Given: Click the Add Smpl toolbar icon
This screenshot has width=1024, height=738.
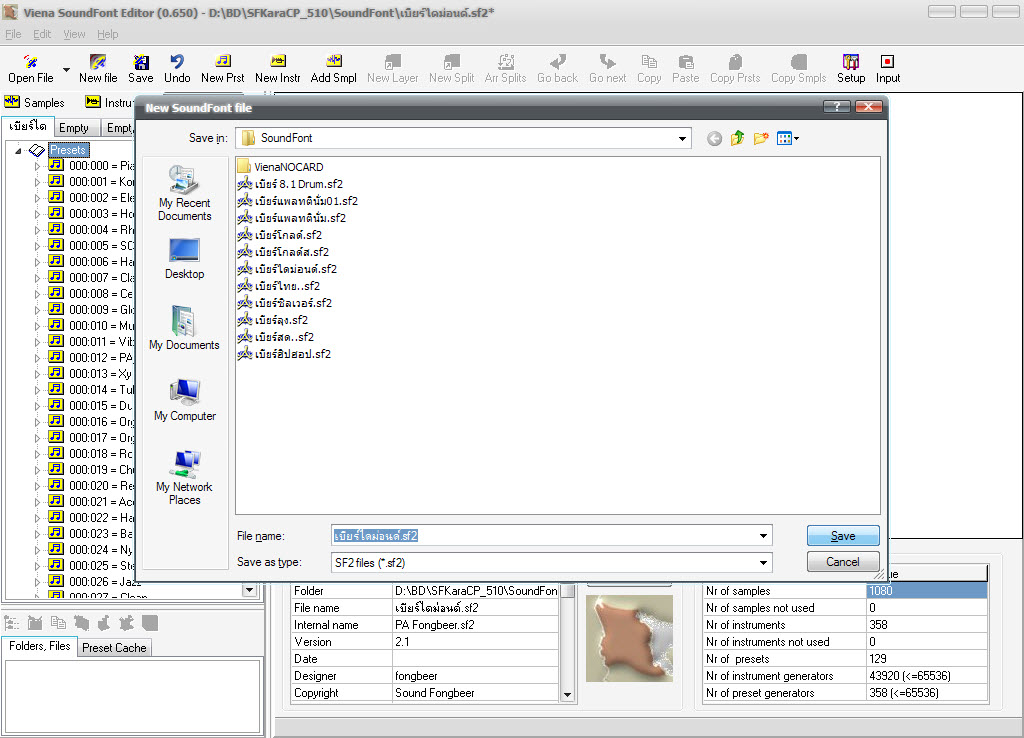Looking at the screenshot, I should point(334,69).
